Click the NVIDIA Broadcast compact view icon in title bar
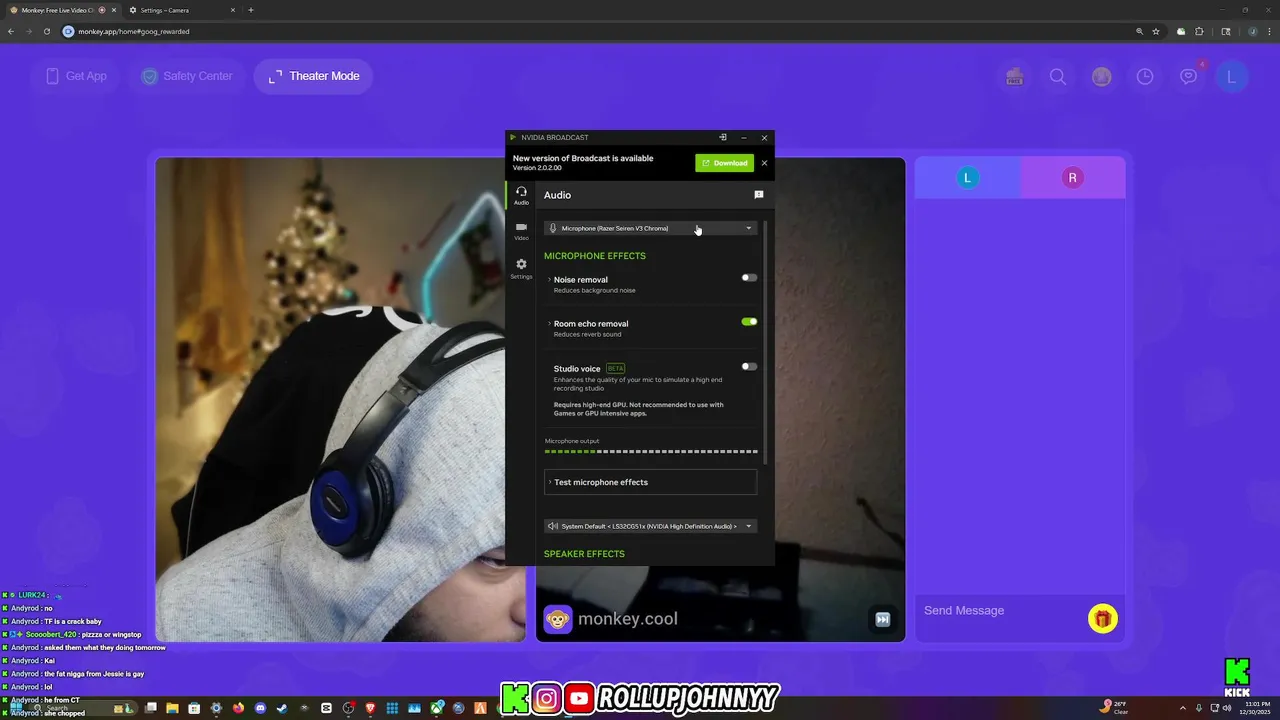 (x=723, y=138)
